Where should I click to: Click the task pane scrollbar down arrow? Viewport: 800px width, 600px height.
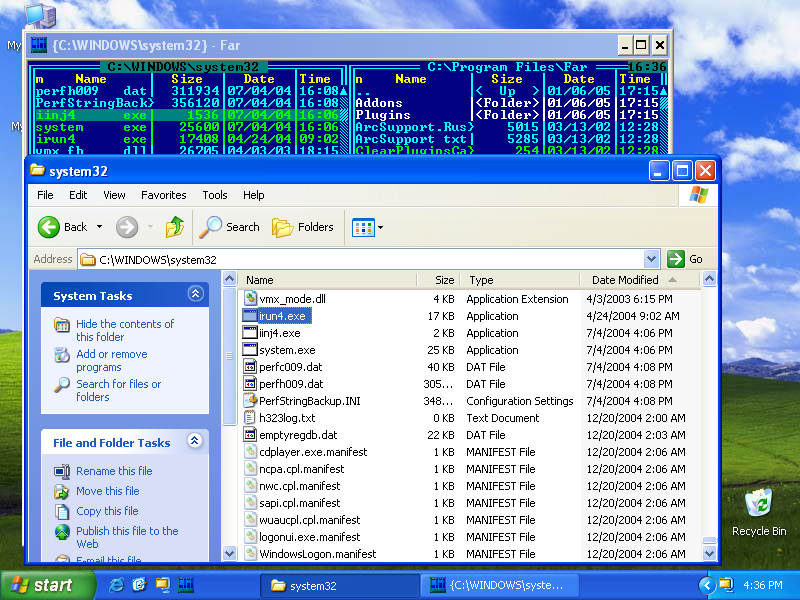point(230,553)
